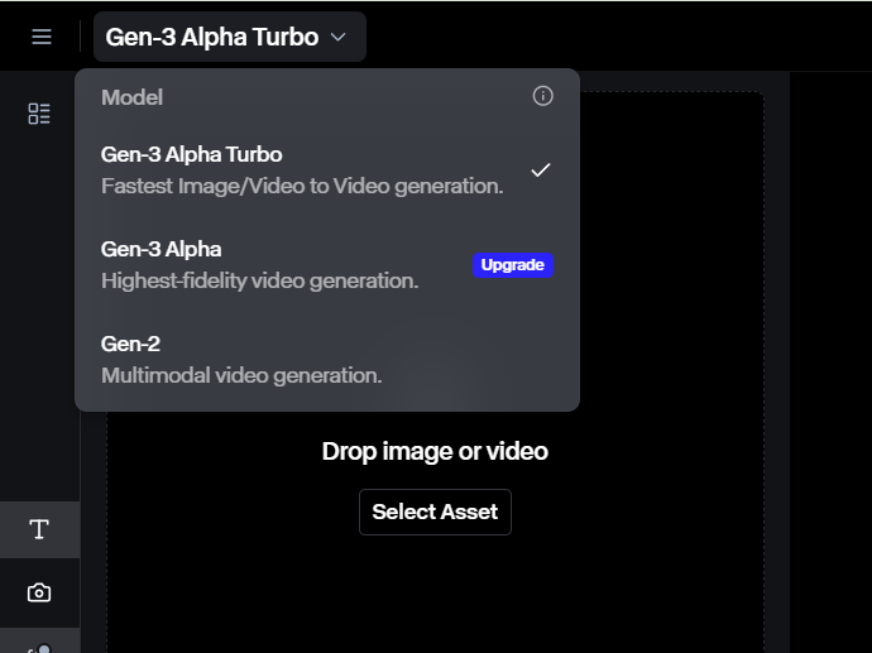Click the checkmark beside Gen-3 Alpha Turbo

(x=540, y=170)
